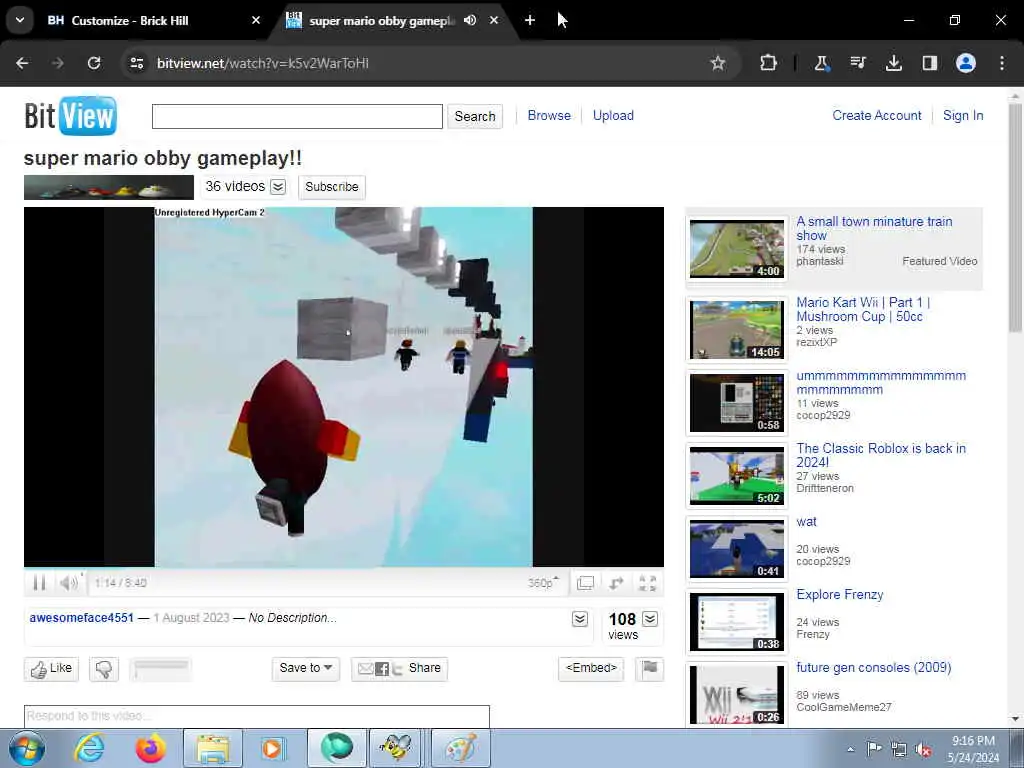Open Mario Kart Wii Part 1 video thumbnail
1024x768 pixels.
click(737, 329)
